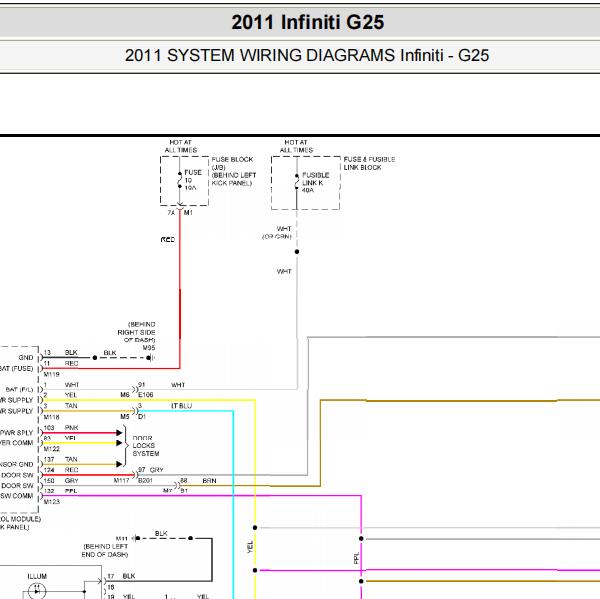Click the "FUSIBLE LINK K 40A" label
Screen dimensions: 600x599
click(x=316, y=183)
